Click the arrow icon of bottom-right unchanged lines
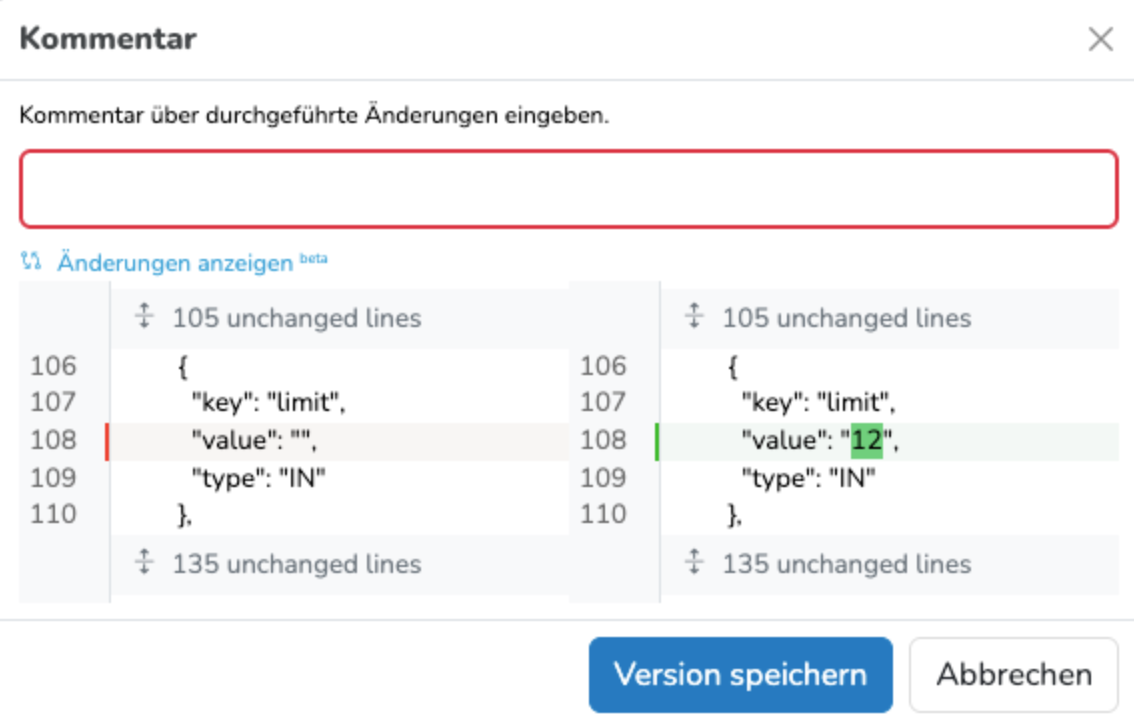 point(695,563)
